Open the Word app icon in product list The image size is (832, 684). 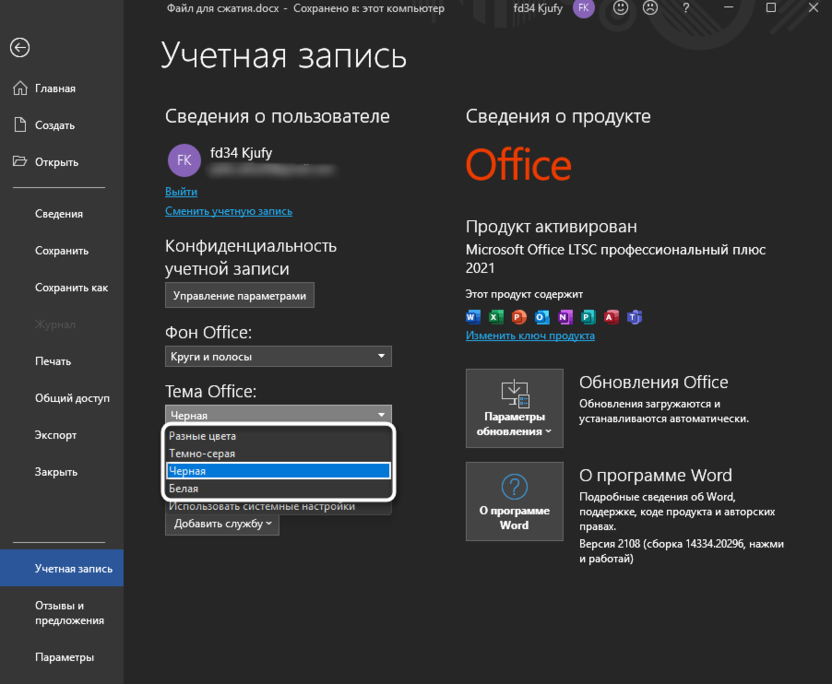click(472, 317)
